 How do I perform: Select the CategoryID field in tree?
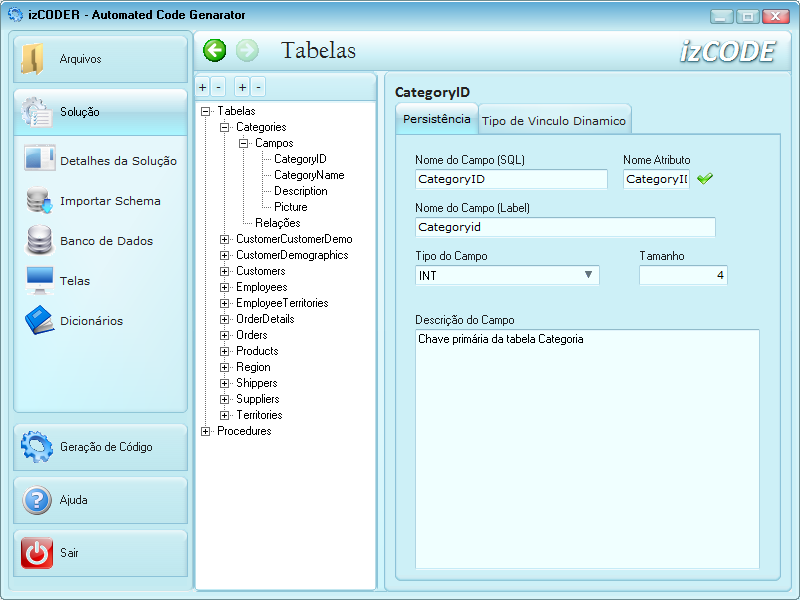click(300, 159)
